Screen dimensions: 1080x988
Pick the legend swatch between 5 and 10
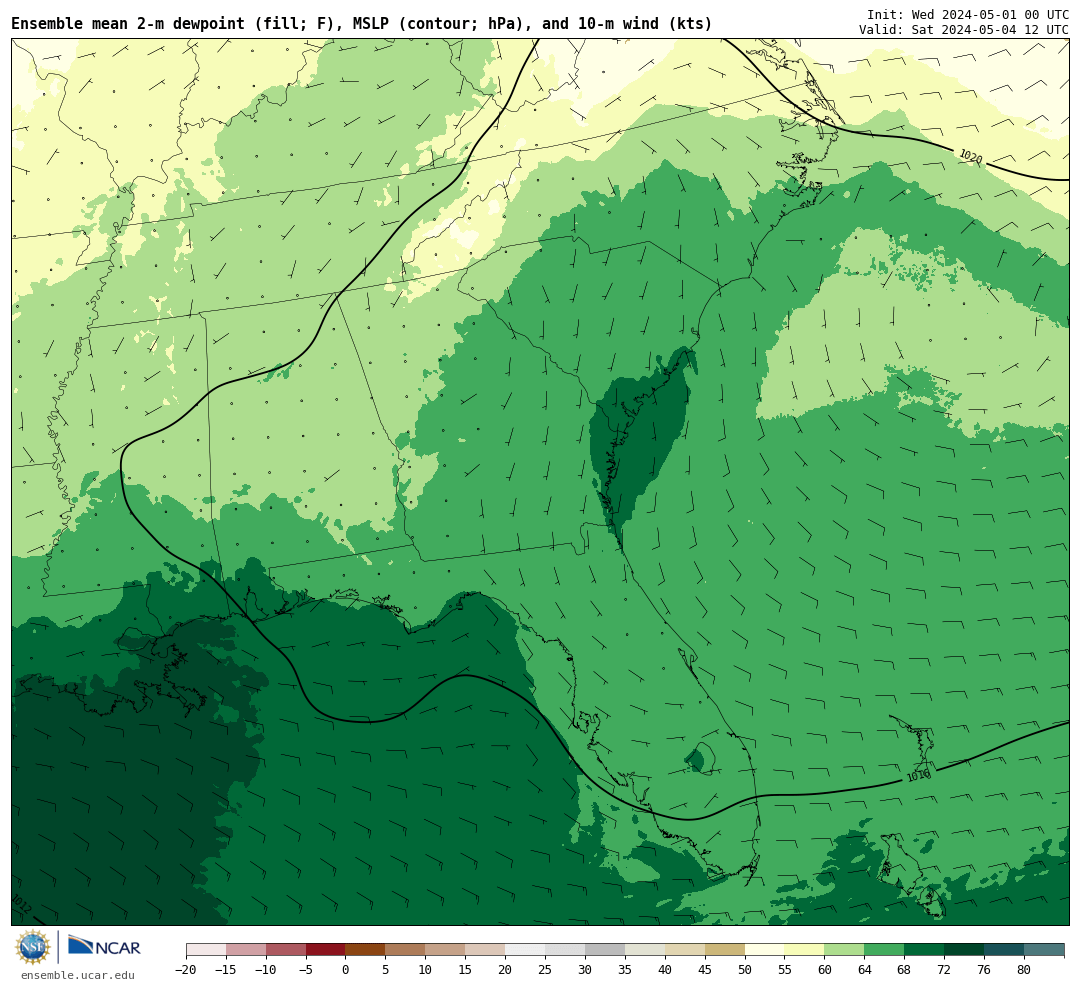(x=405, y=950)
